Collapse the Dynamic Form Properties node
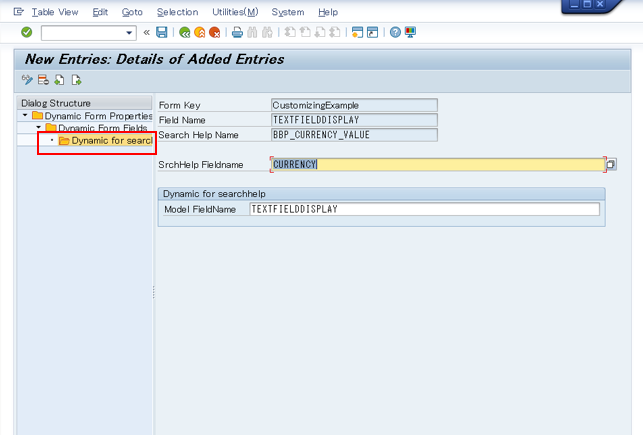Image resolution: width=643 pixels, height=435 pixels. (25, 115)
